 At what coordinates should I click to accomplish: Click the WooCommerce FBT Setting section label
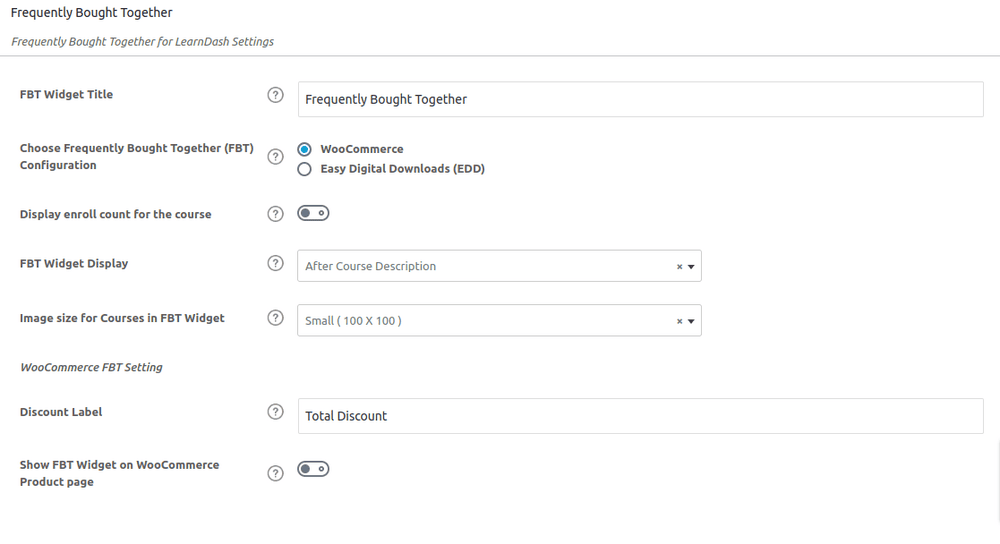(x=91, y=367)
